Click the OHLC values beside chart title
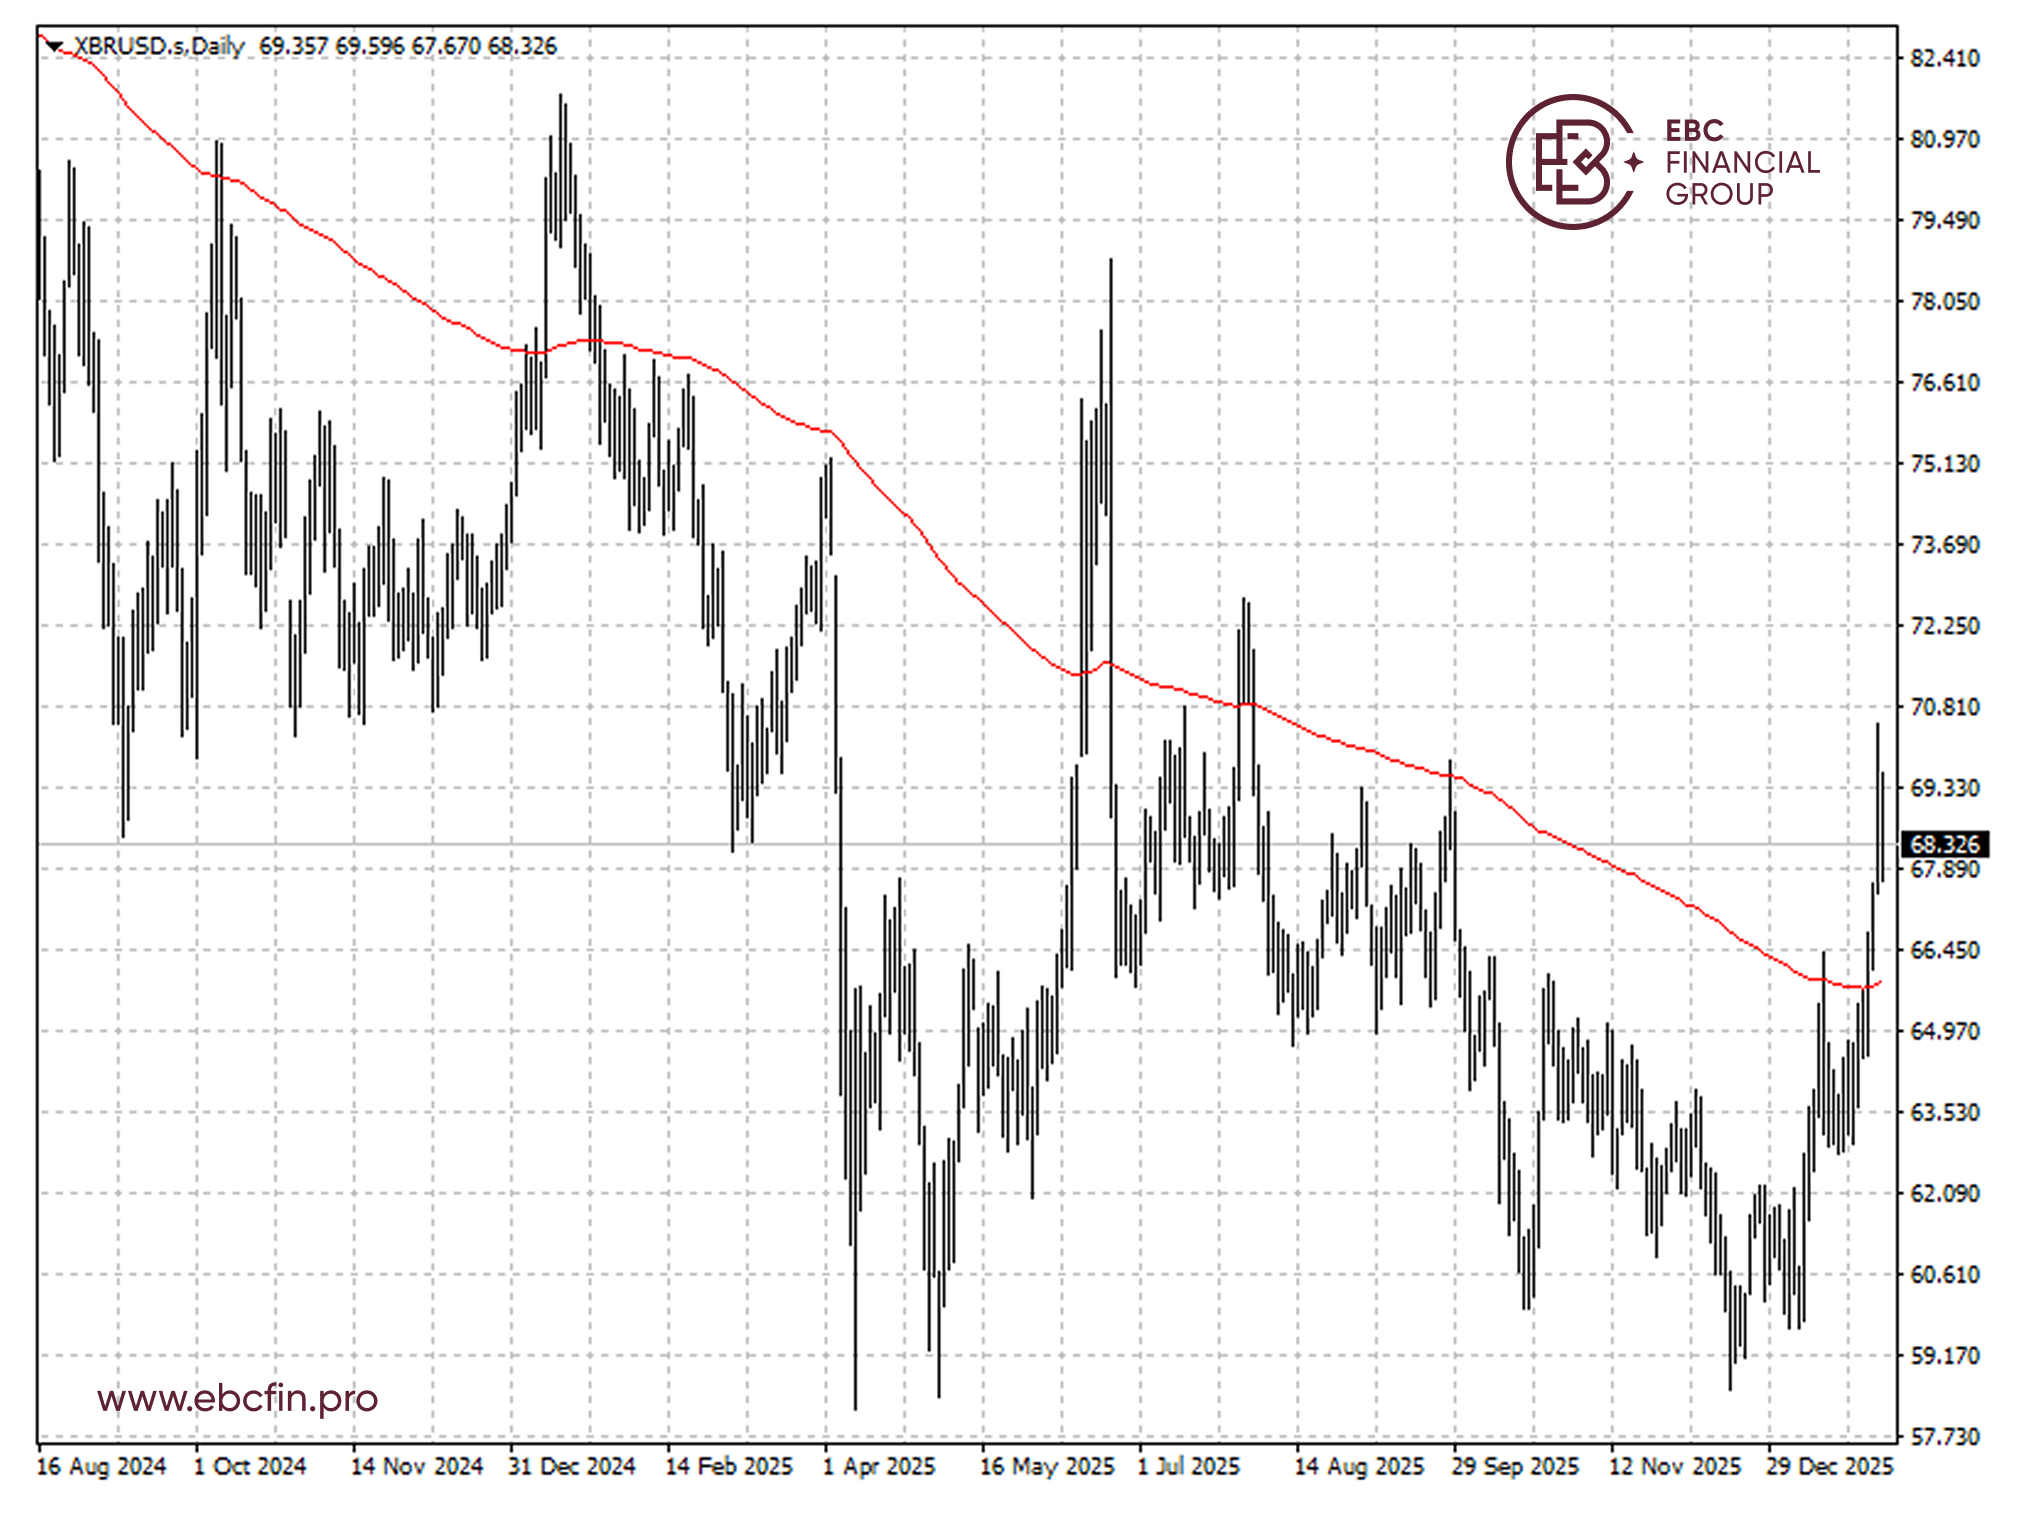This screenshot has height=1514, width=2028. click(408, 46)
